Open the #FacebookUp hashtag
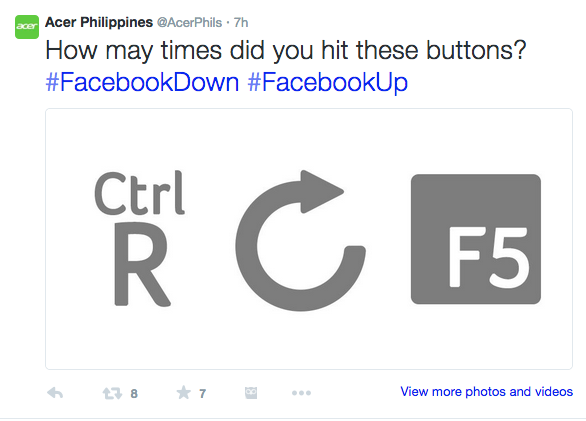Viewport: 586px width, 421px height. 327,82
